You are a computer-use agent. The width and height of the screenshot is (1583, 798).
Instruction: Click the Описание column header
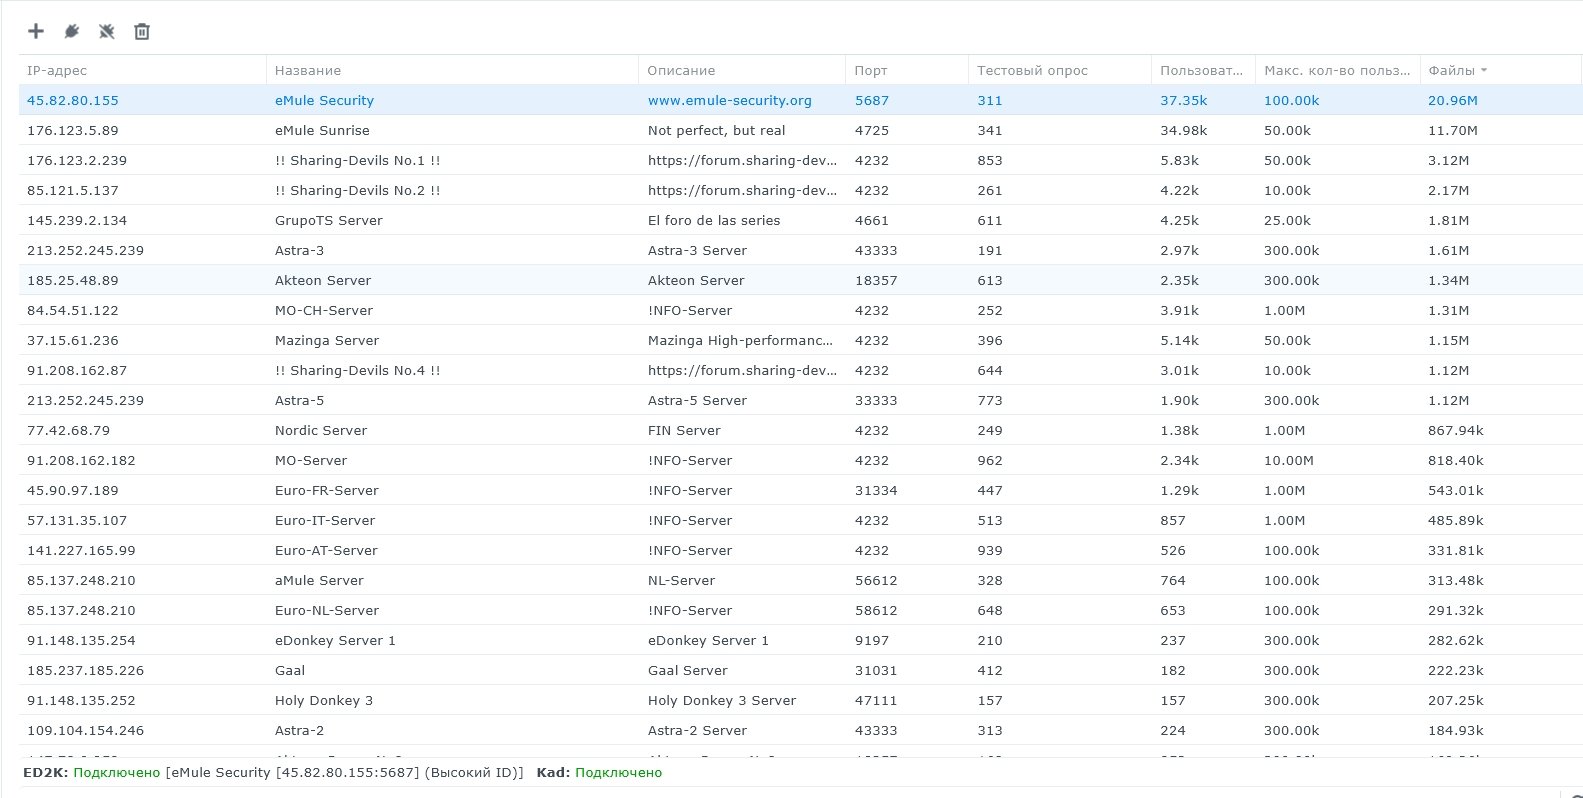tap(681, 70)
